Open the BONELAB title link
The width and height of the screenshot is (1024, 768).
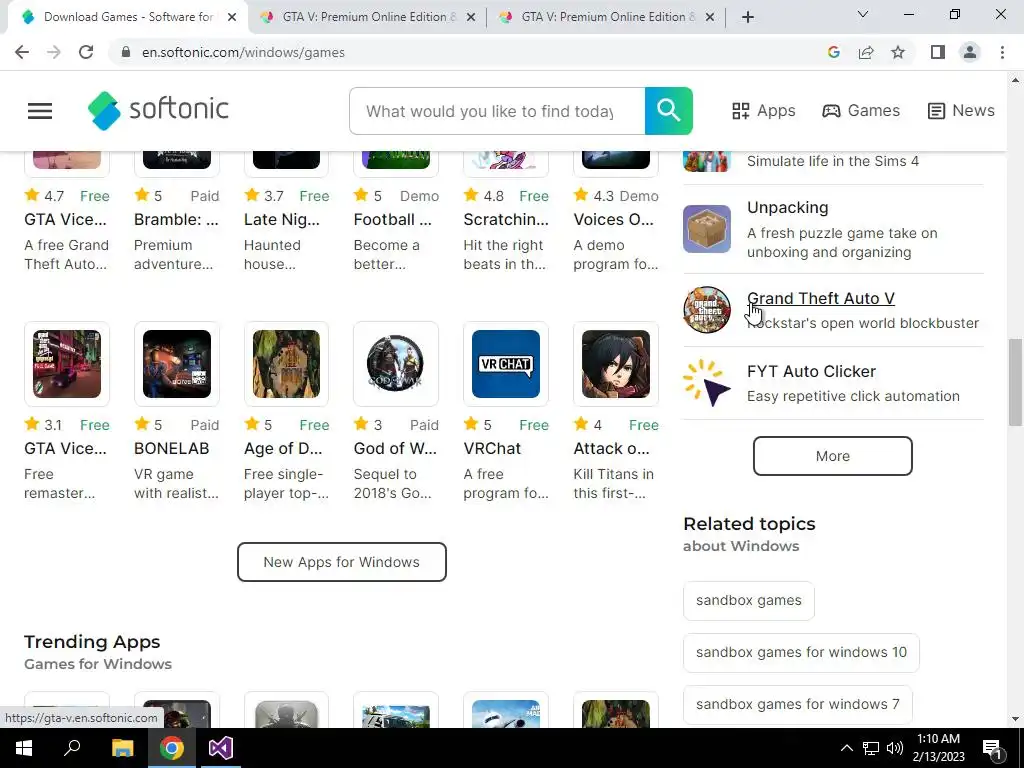[172, 449]
